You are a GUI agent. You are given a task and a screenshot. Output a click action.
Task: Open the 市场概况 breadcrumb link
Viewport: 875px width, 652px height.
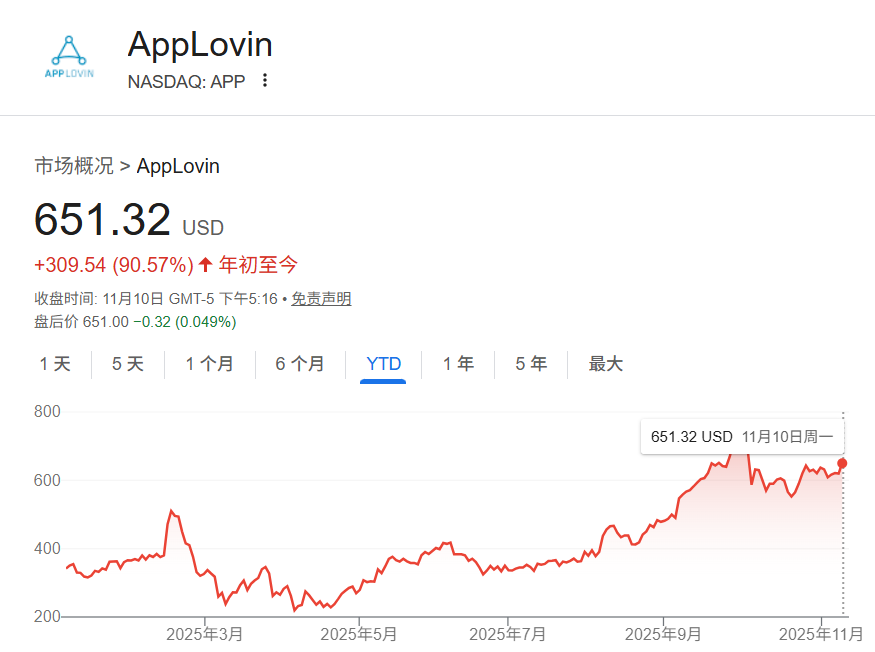coord(74,166)
